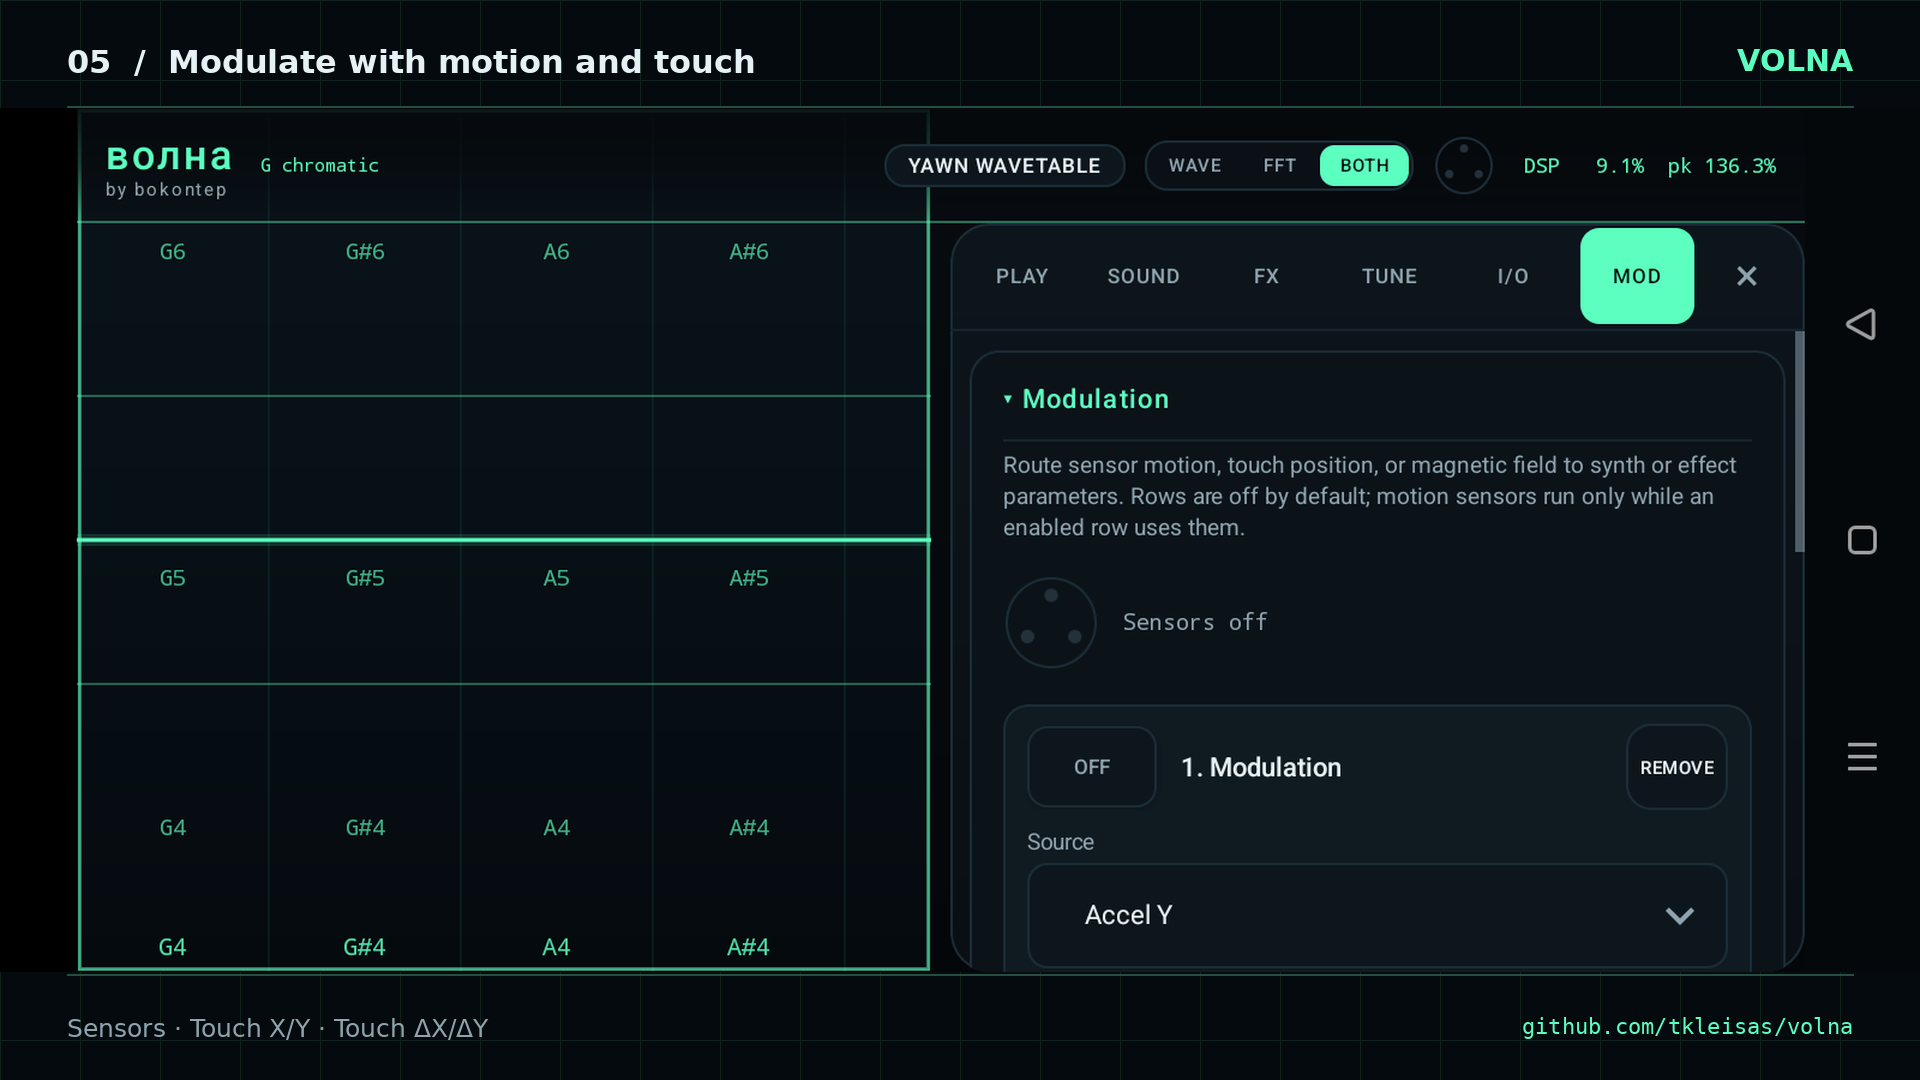Screen dimensions: 1920x1080
Task: Open the Source dropdown showing Accel Y
Action: (x=1377, y=915)
